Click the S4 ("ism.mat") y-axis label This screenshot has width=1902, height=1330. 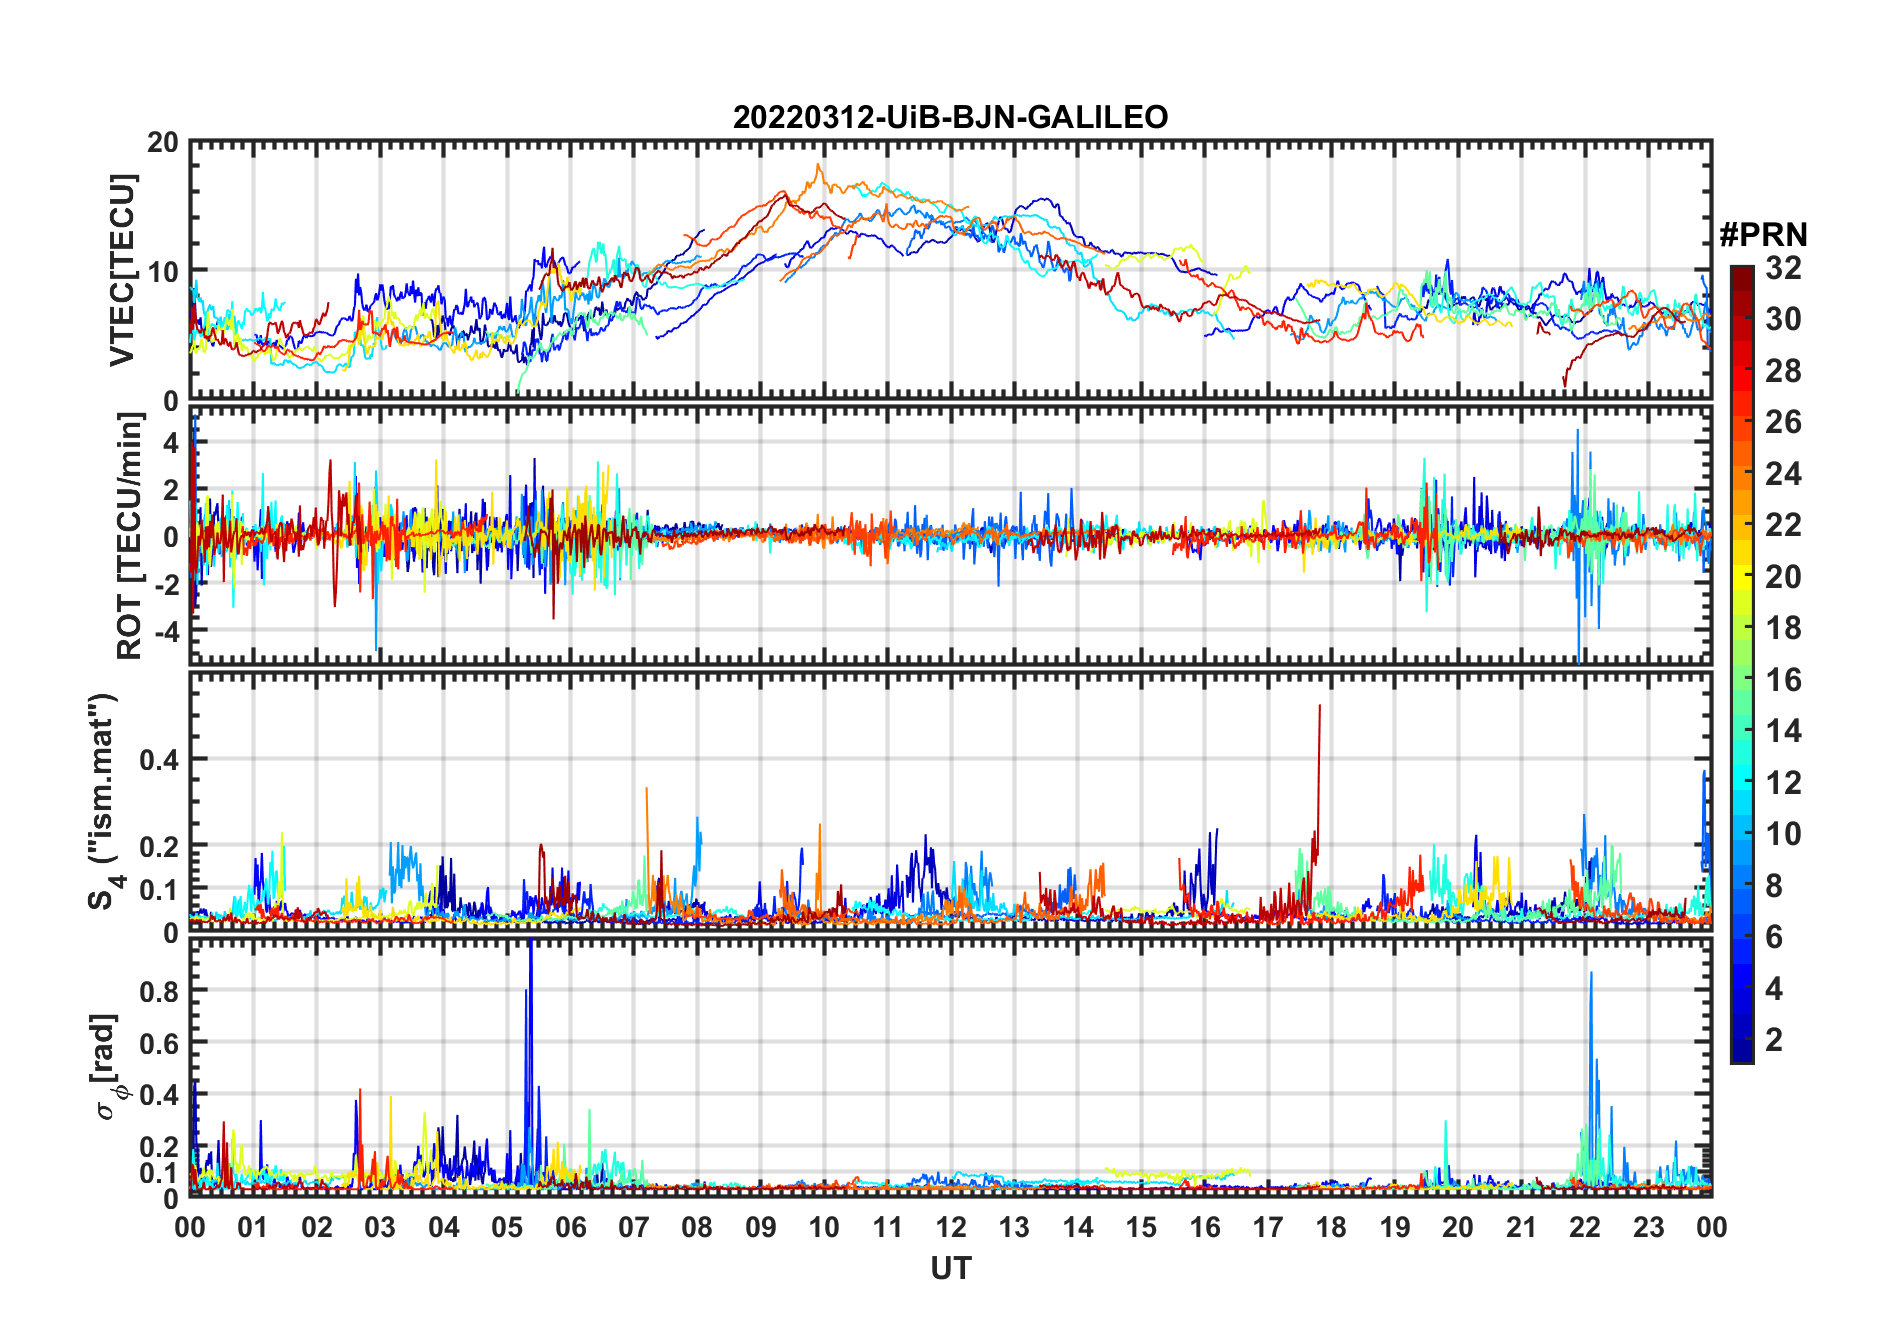coord(105,801)
